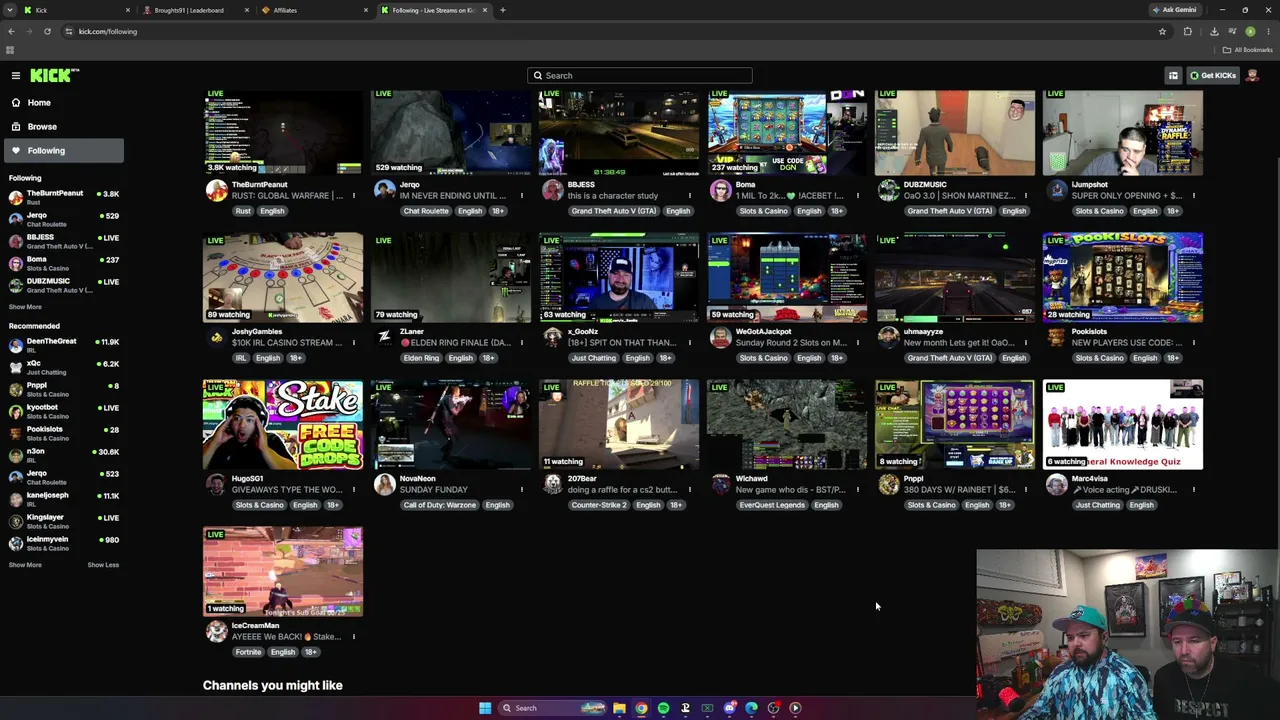Open options menu for Jerqo stream
The width and height of the screenshot is (1280, 720).
click(521, 196)
